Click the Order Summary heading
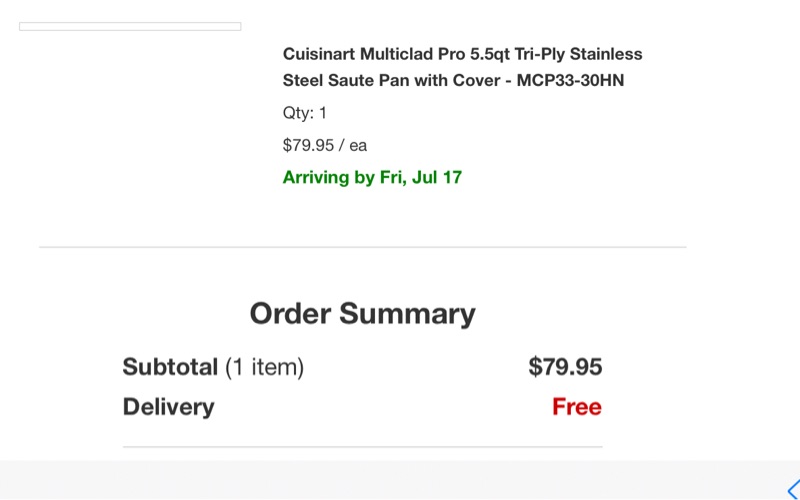Image resolution: width=800 pixels, height=500 pixels. [x=362, y=314]
